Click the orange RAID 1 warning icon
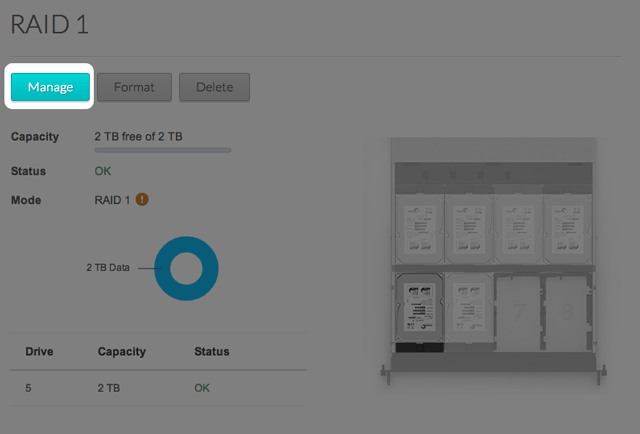640x434 pixels. [x=142, y=199]
